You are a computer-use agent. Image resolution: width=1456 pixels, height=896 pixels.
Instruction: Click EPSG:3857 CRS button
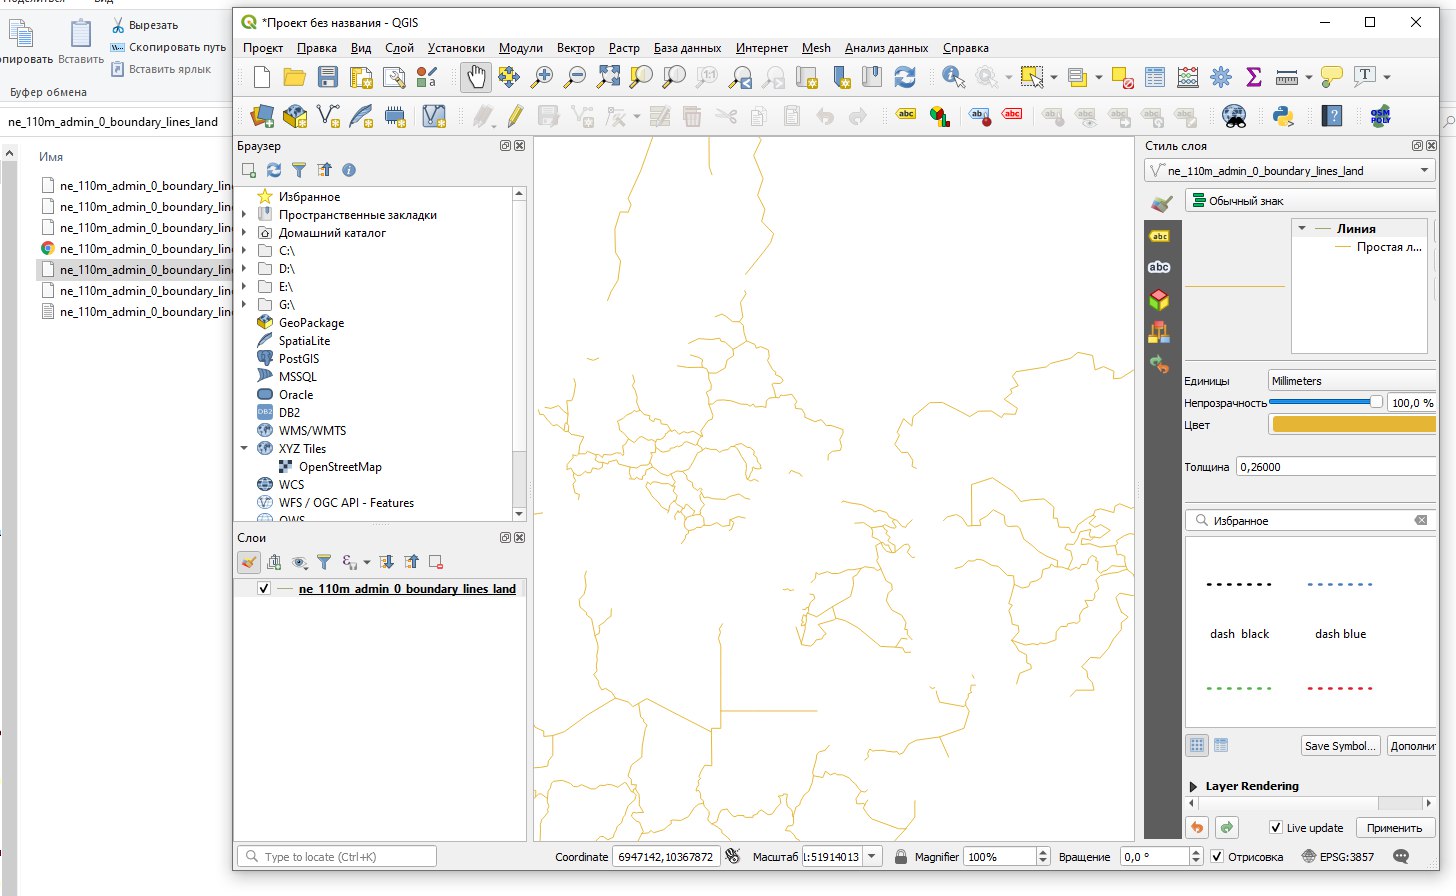click(1338, 856)
